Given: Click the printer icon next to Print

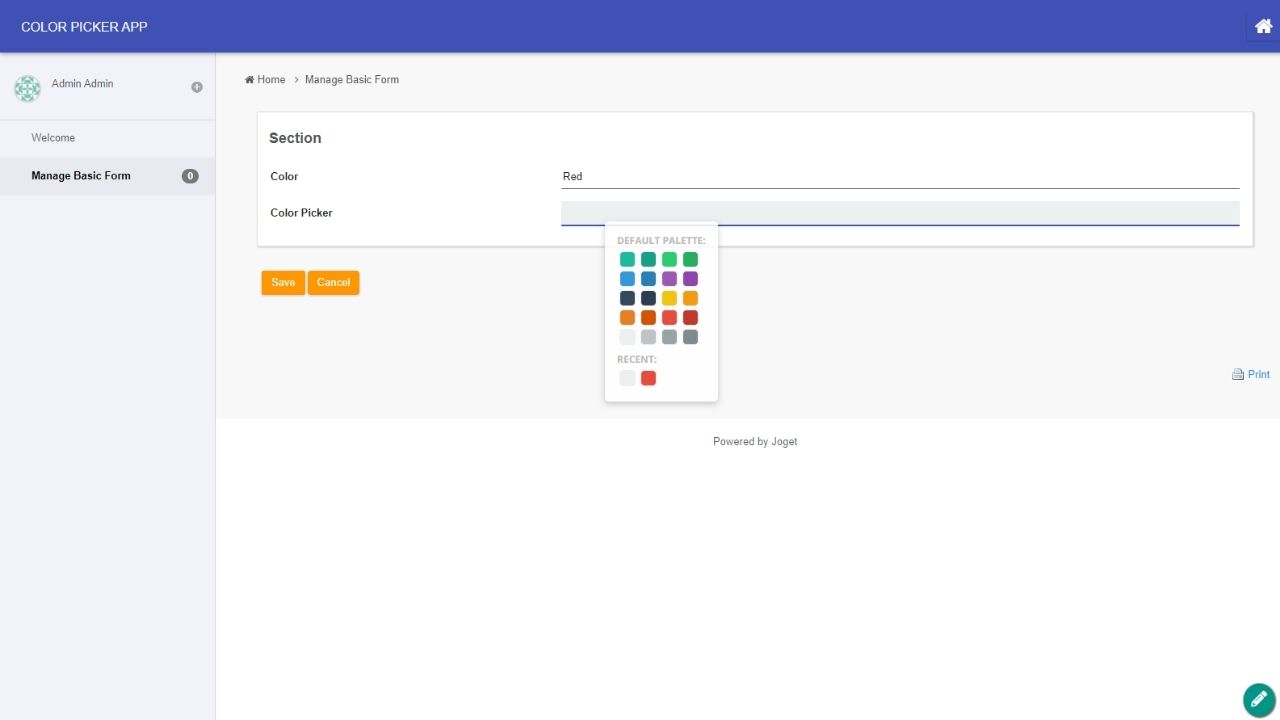Looking at the screenshot, I should coord(1237,374).
